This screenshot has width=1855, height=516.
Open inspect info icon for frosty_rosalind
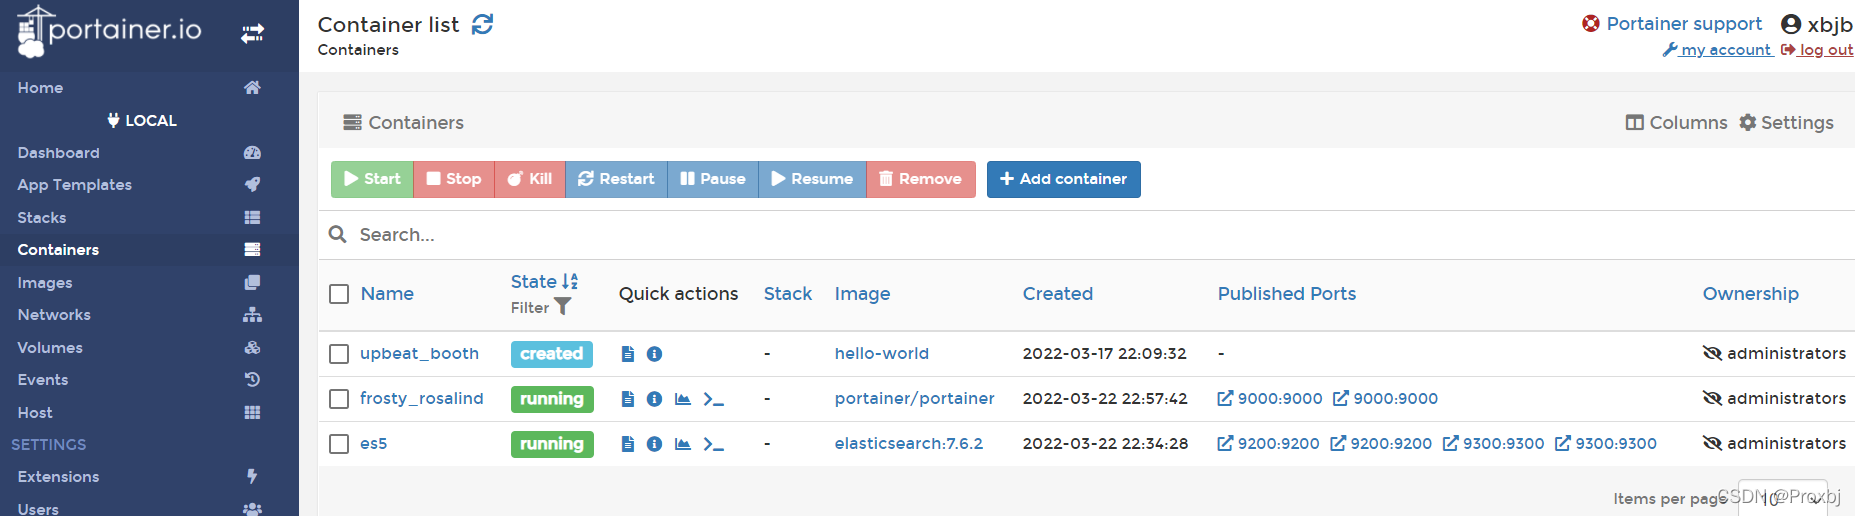[654, 399]
